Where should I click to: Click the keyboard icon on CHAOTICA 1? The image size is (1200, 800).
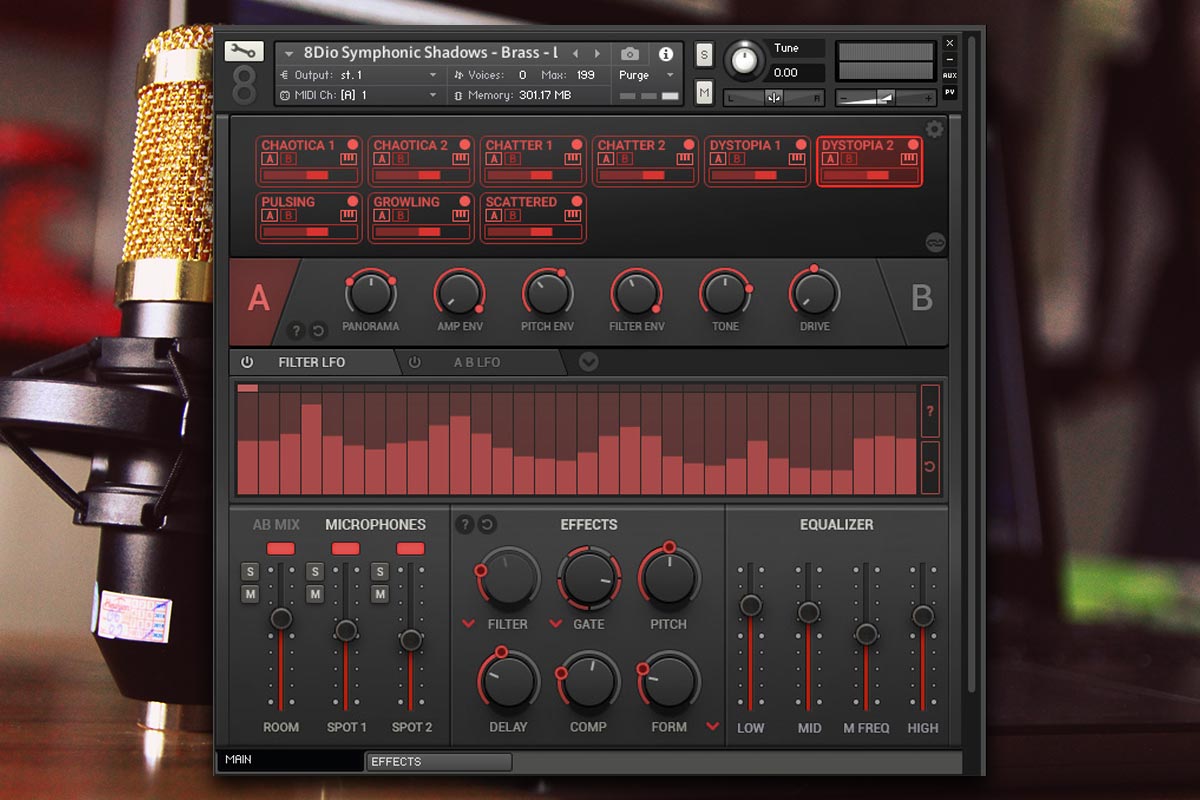(349, 159)
